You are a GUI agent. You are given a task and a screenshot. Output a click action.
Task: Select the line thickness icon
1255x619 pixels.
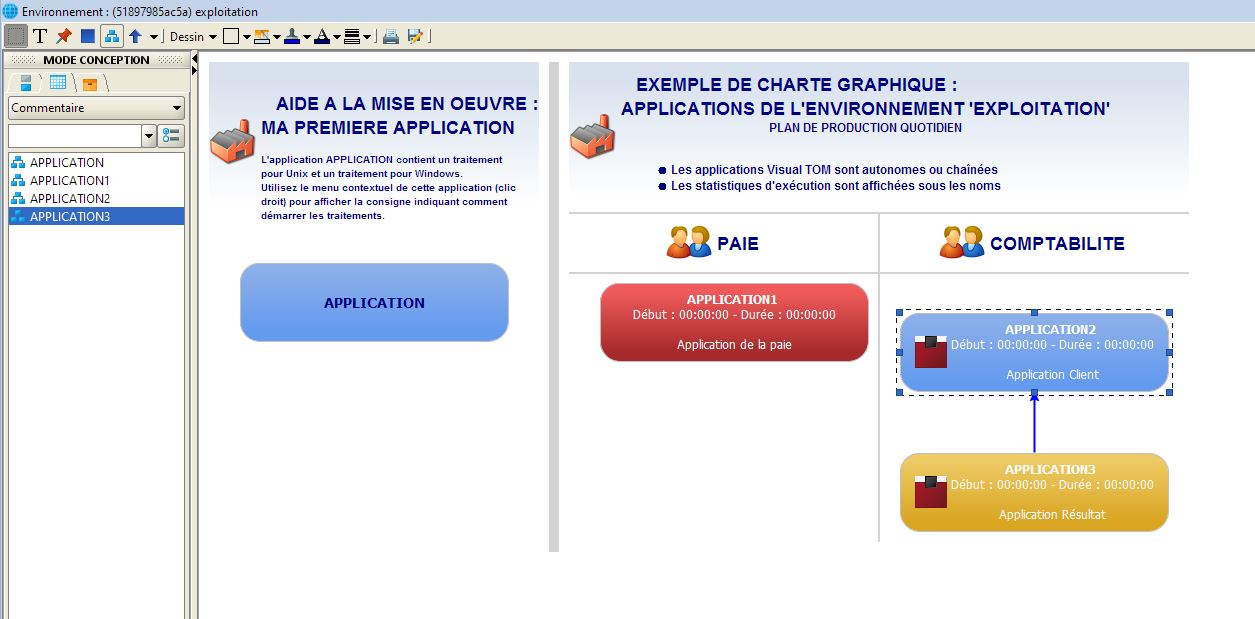click(352, 36)
